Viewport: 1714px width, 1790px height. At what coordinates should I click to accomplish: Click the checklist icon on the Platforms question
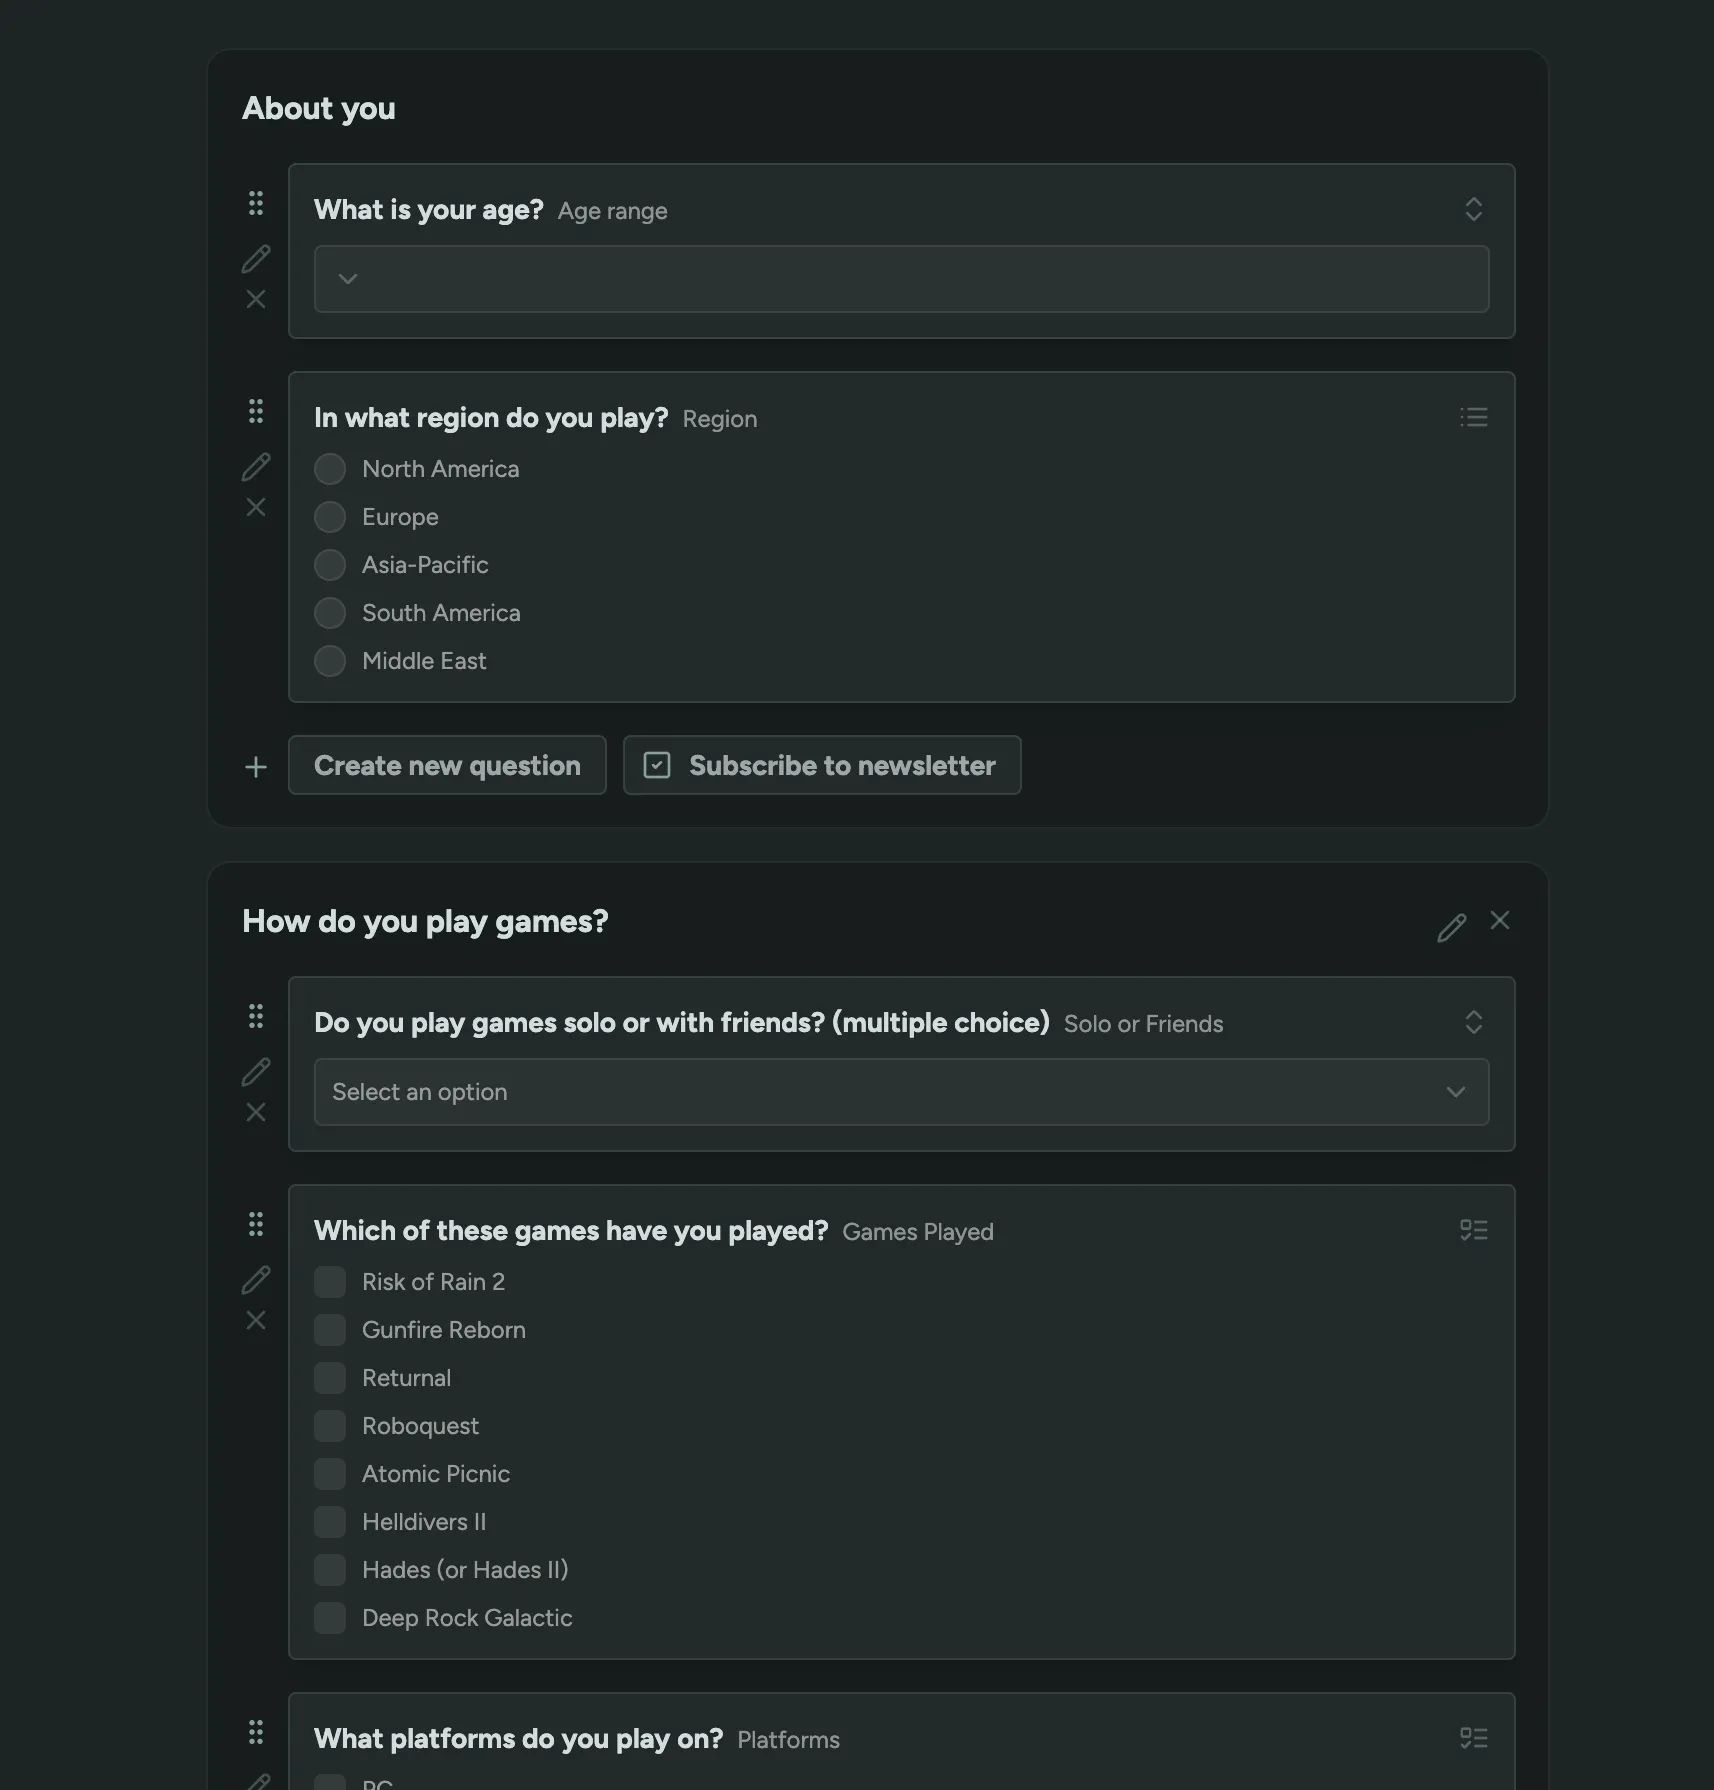pos(1473,1738)
